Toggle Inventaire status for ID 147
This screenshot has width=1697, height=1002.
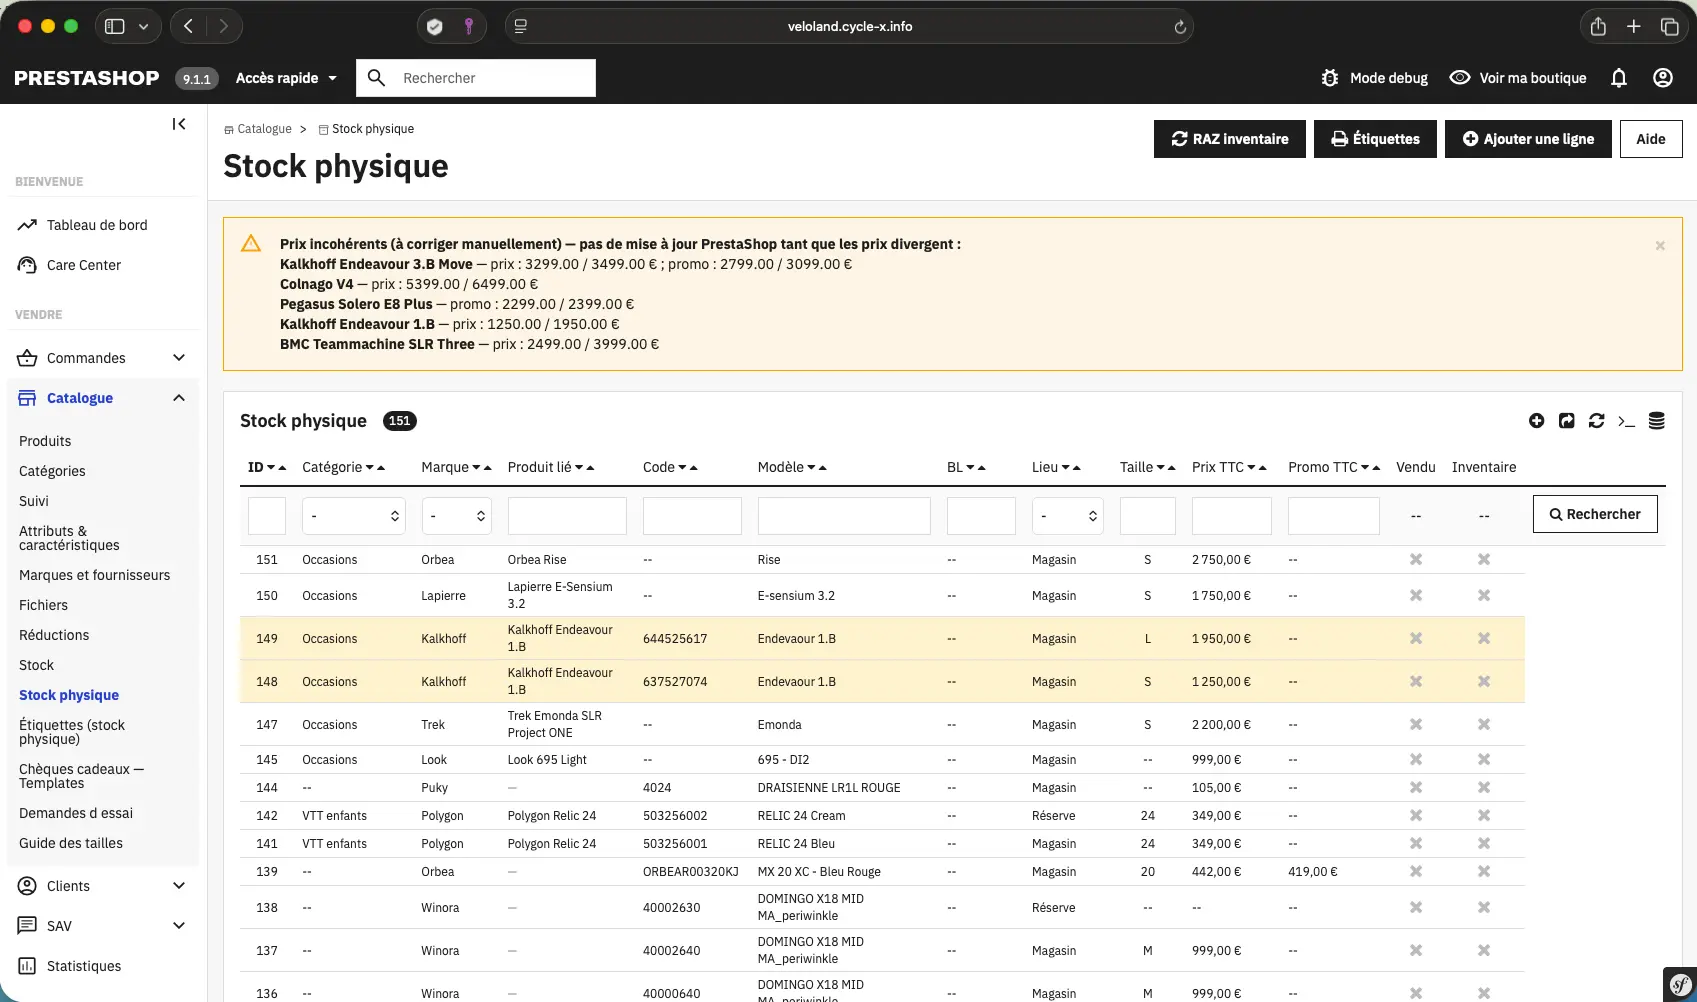click(x=1484, y=725)
